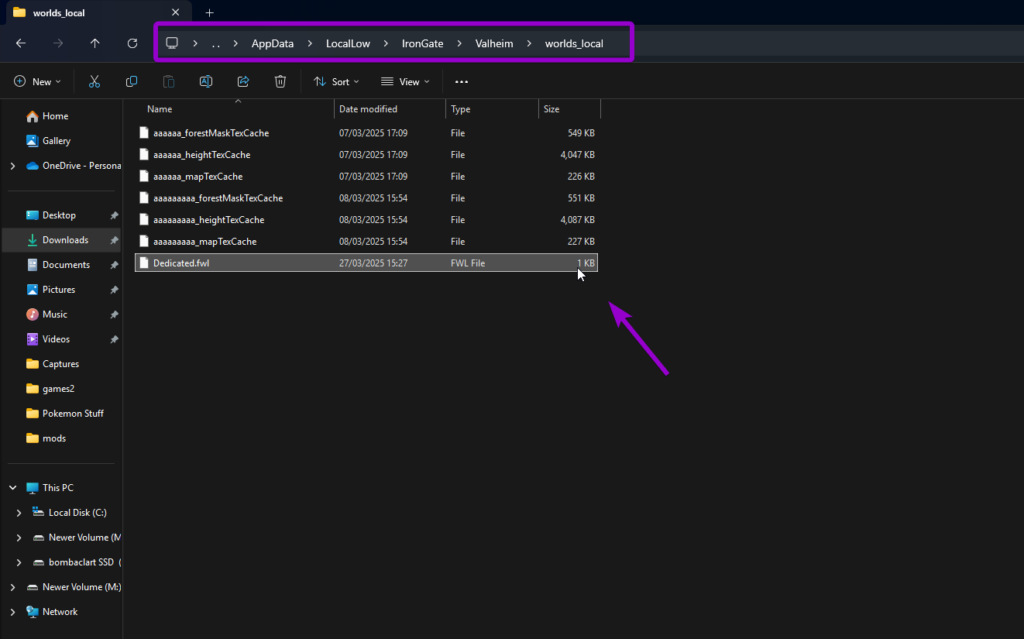1024x639 pixels.
Task: Open the New item dropdown
Action: click(x=37, y=82)
